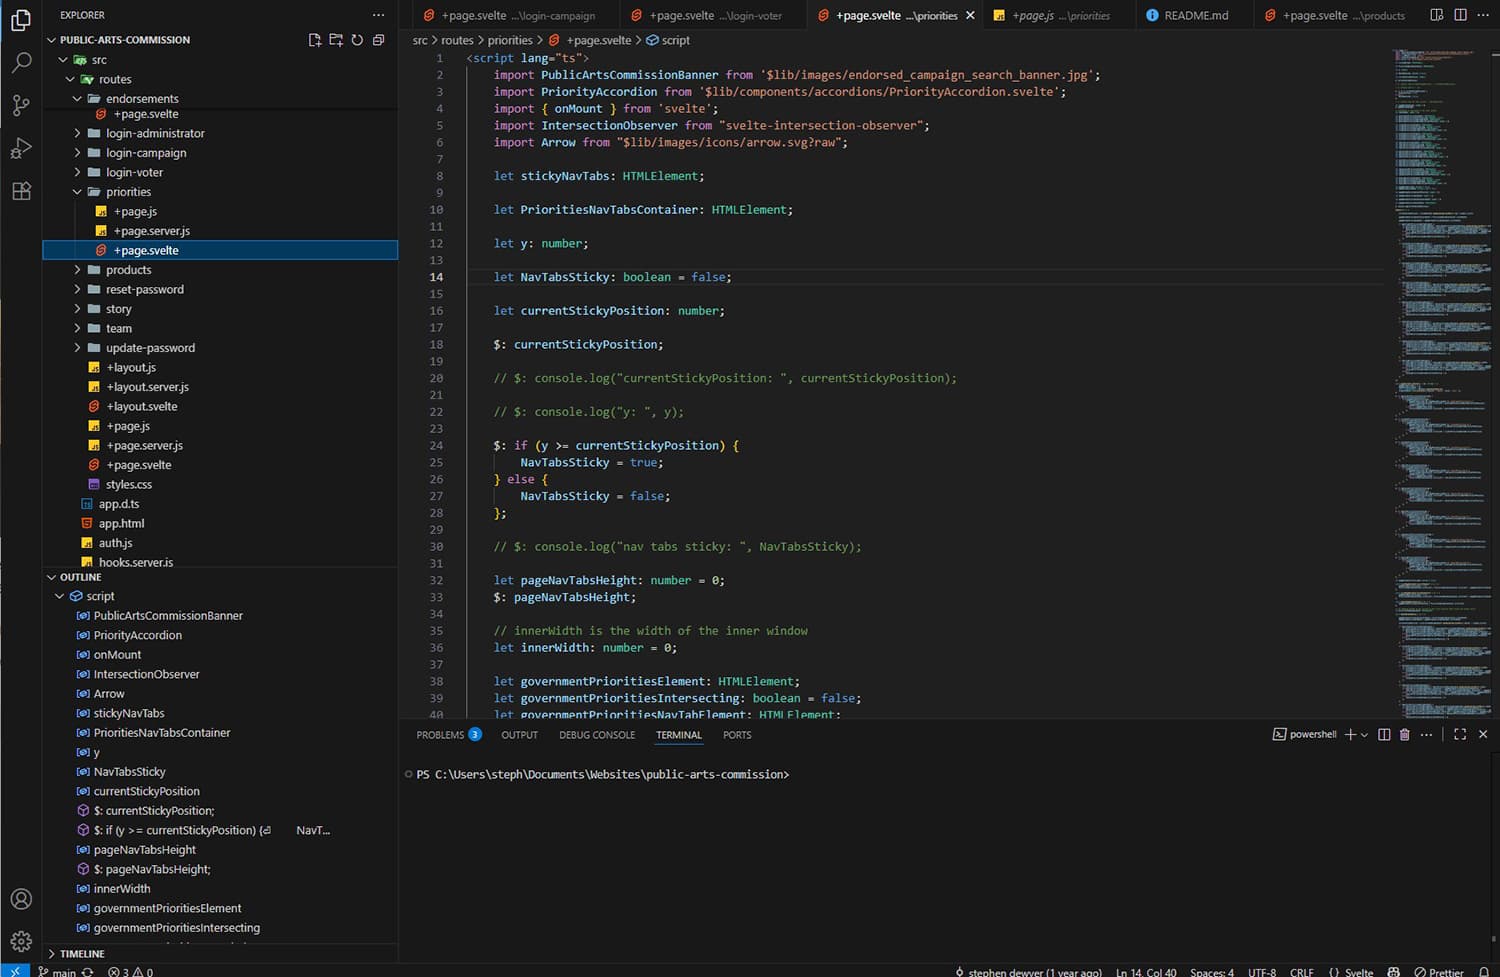Screen dimensions: 1500x977
Task: Split the editor to the right
Action: click(x=1460, y=15)
